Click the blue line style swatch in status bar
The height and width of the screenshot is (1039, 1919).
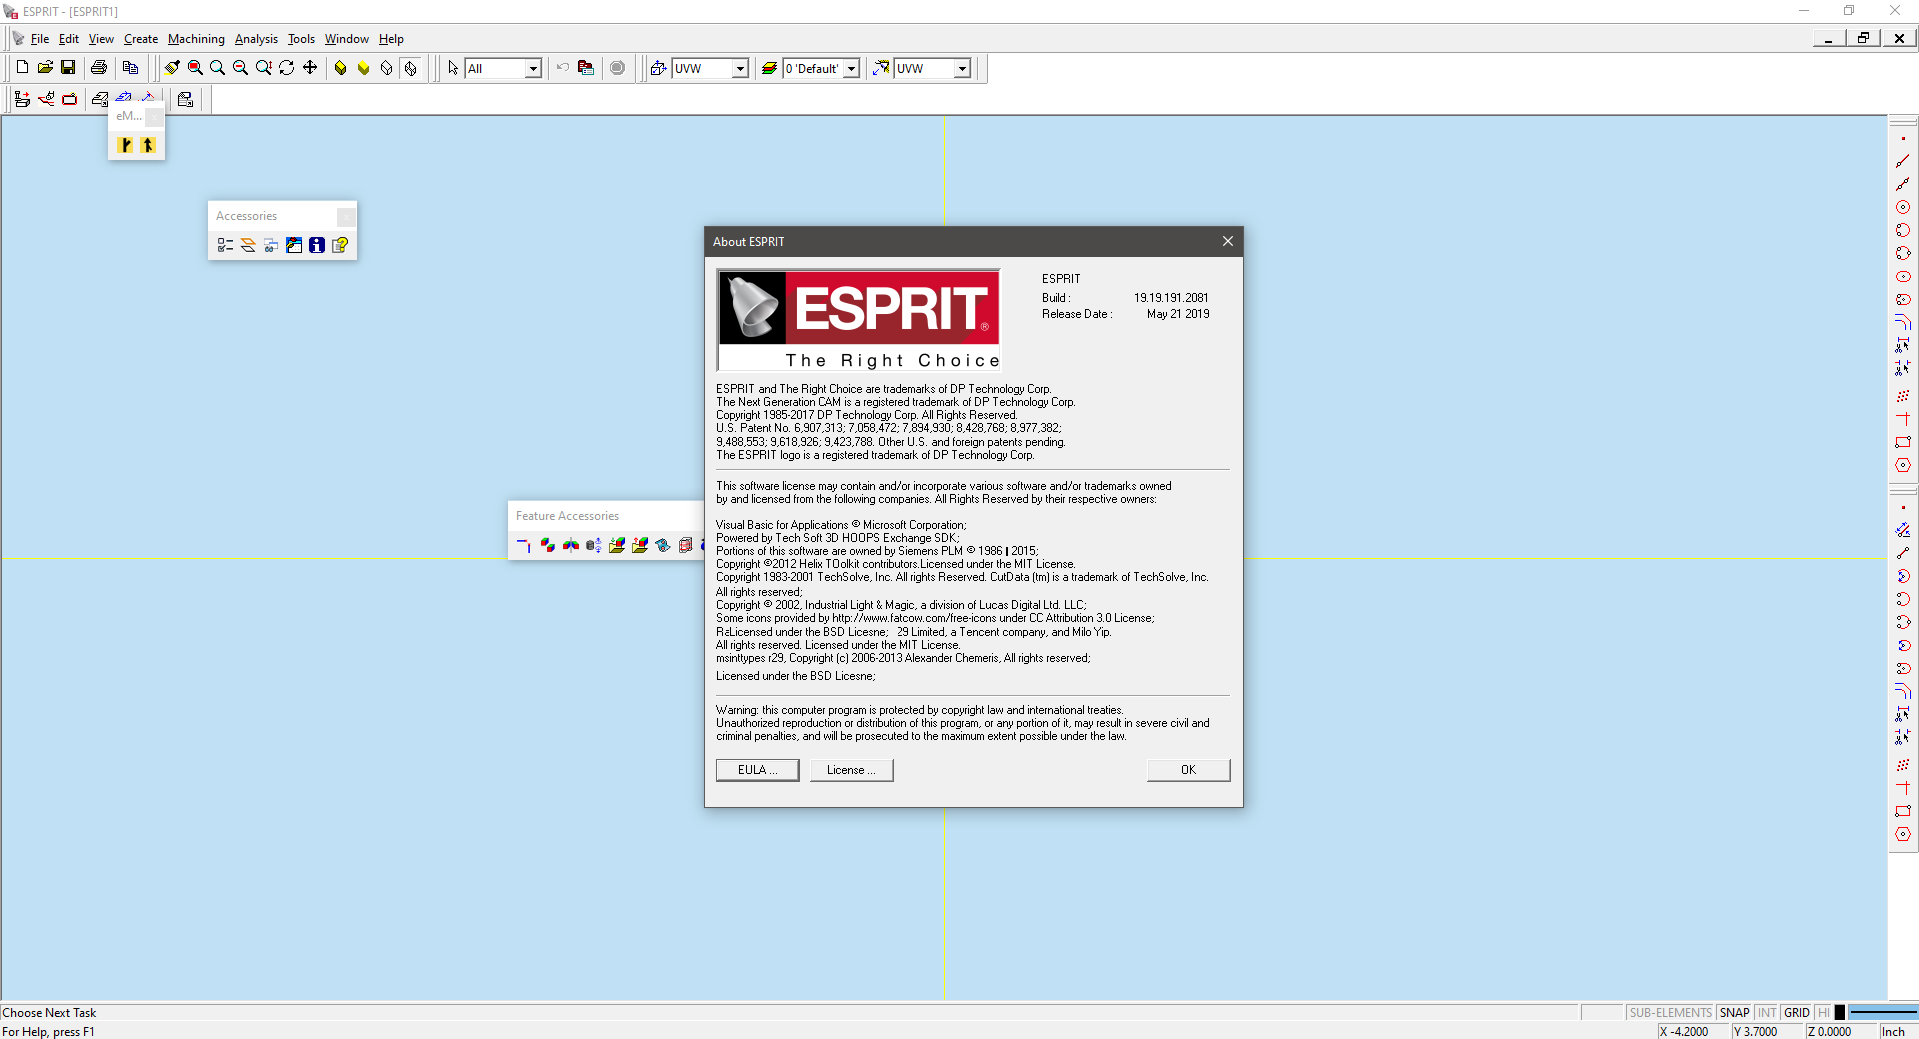1883,1013
